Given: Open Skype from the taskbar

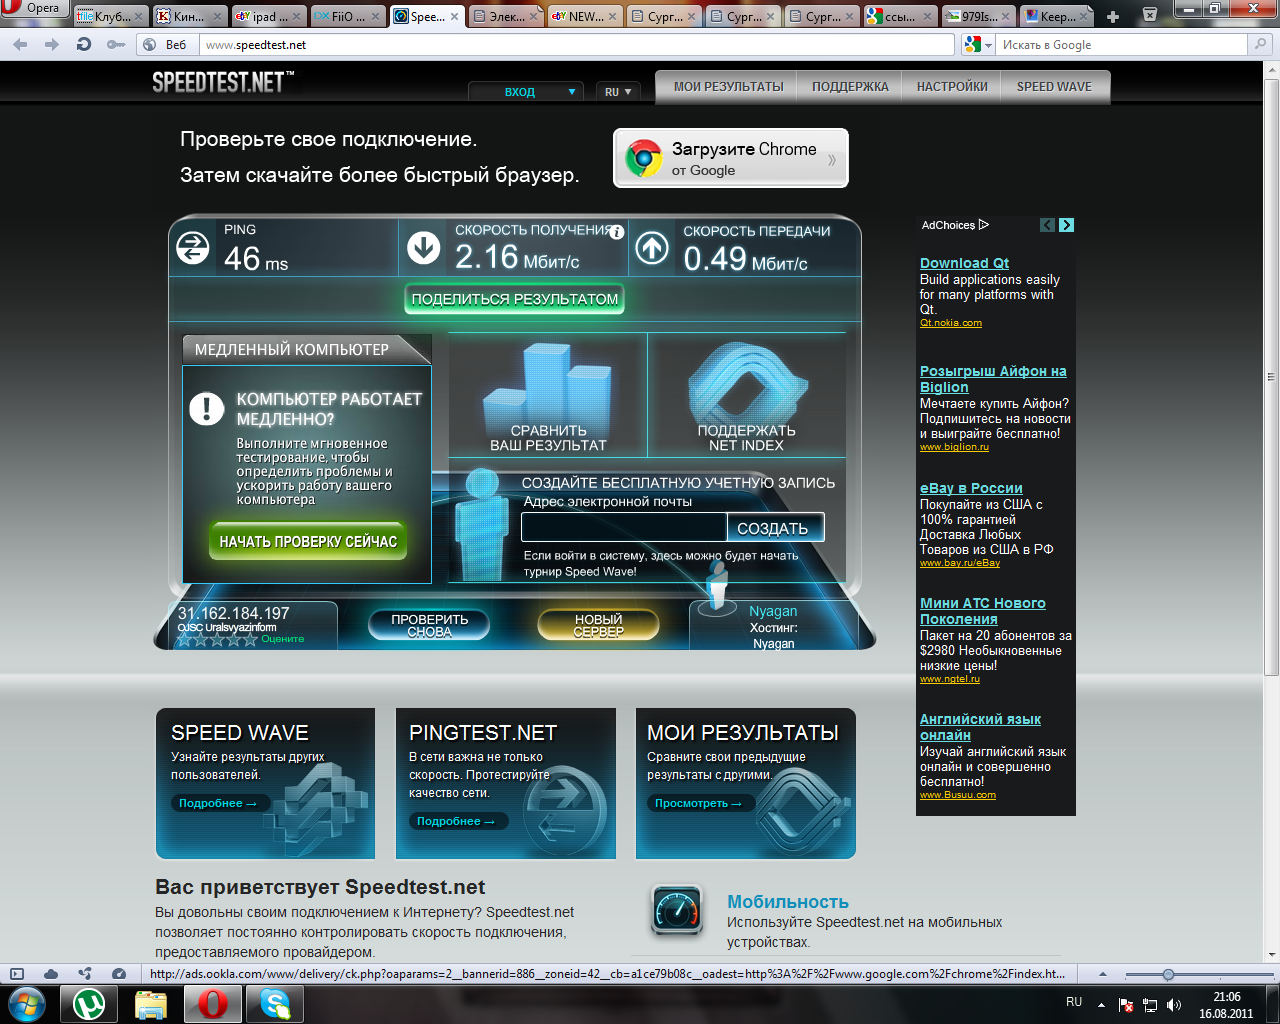Looking at the screenshot, I should 274,1004.
